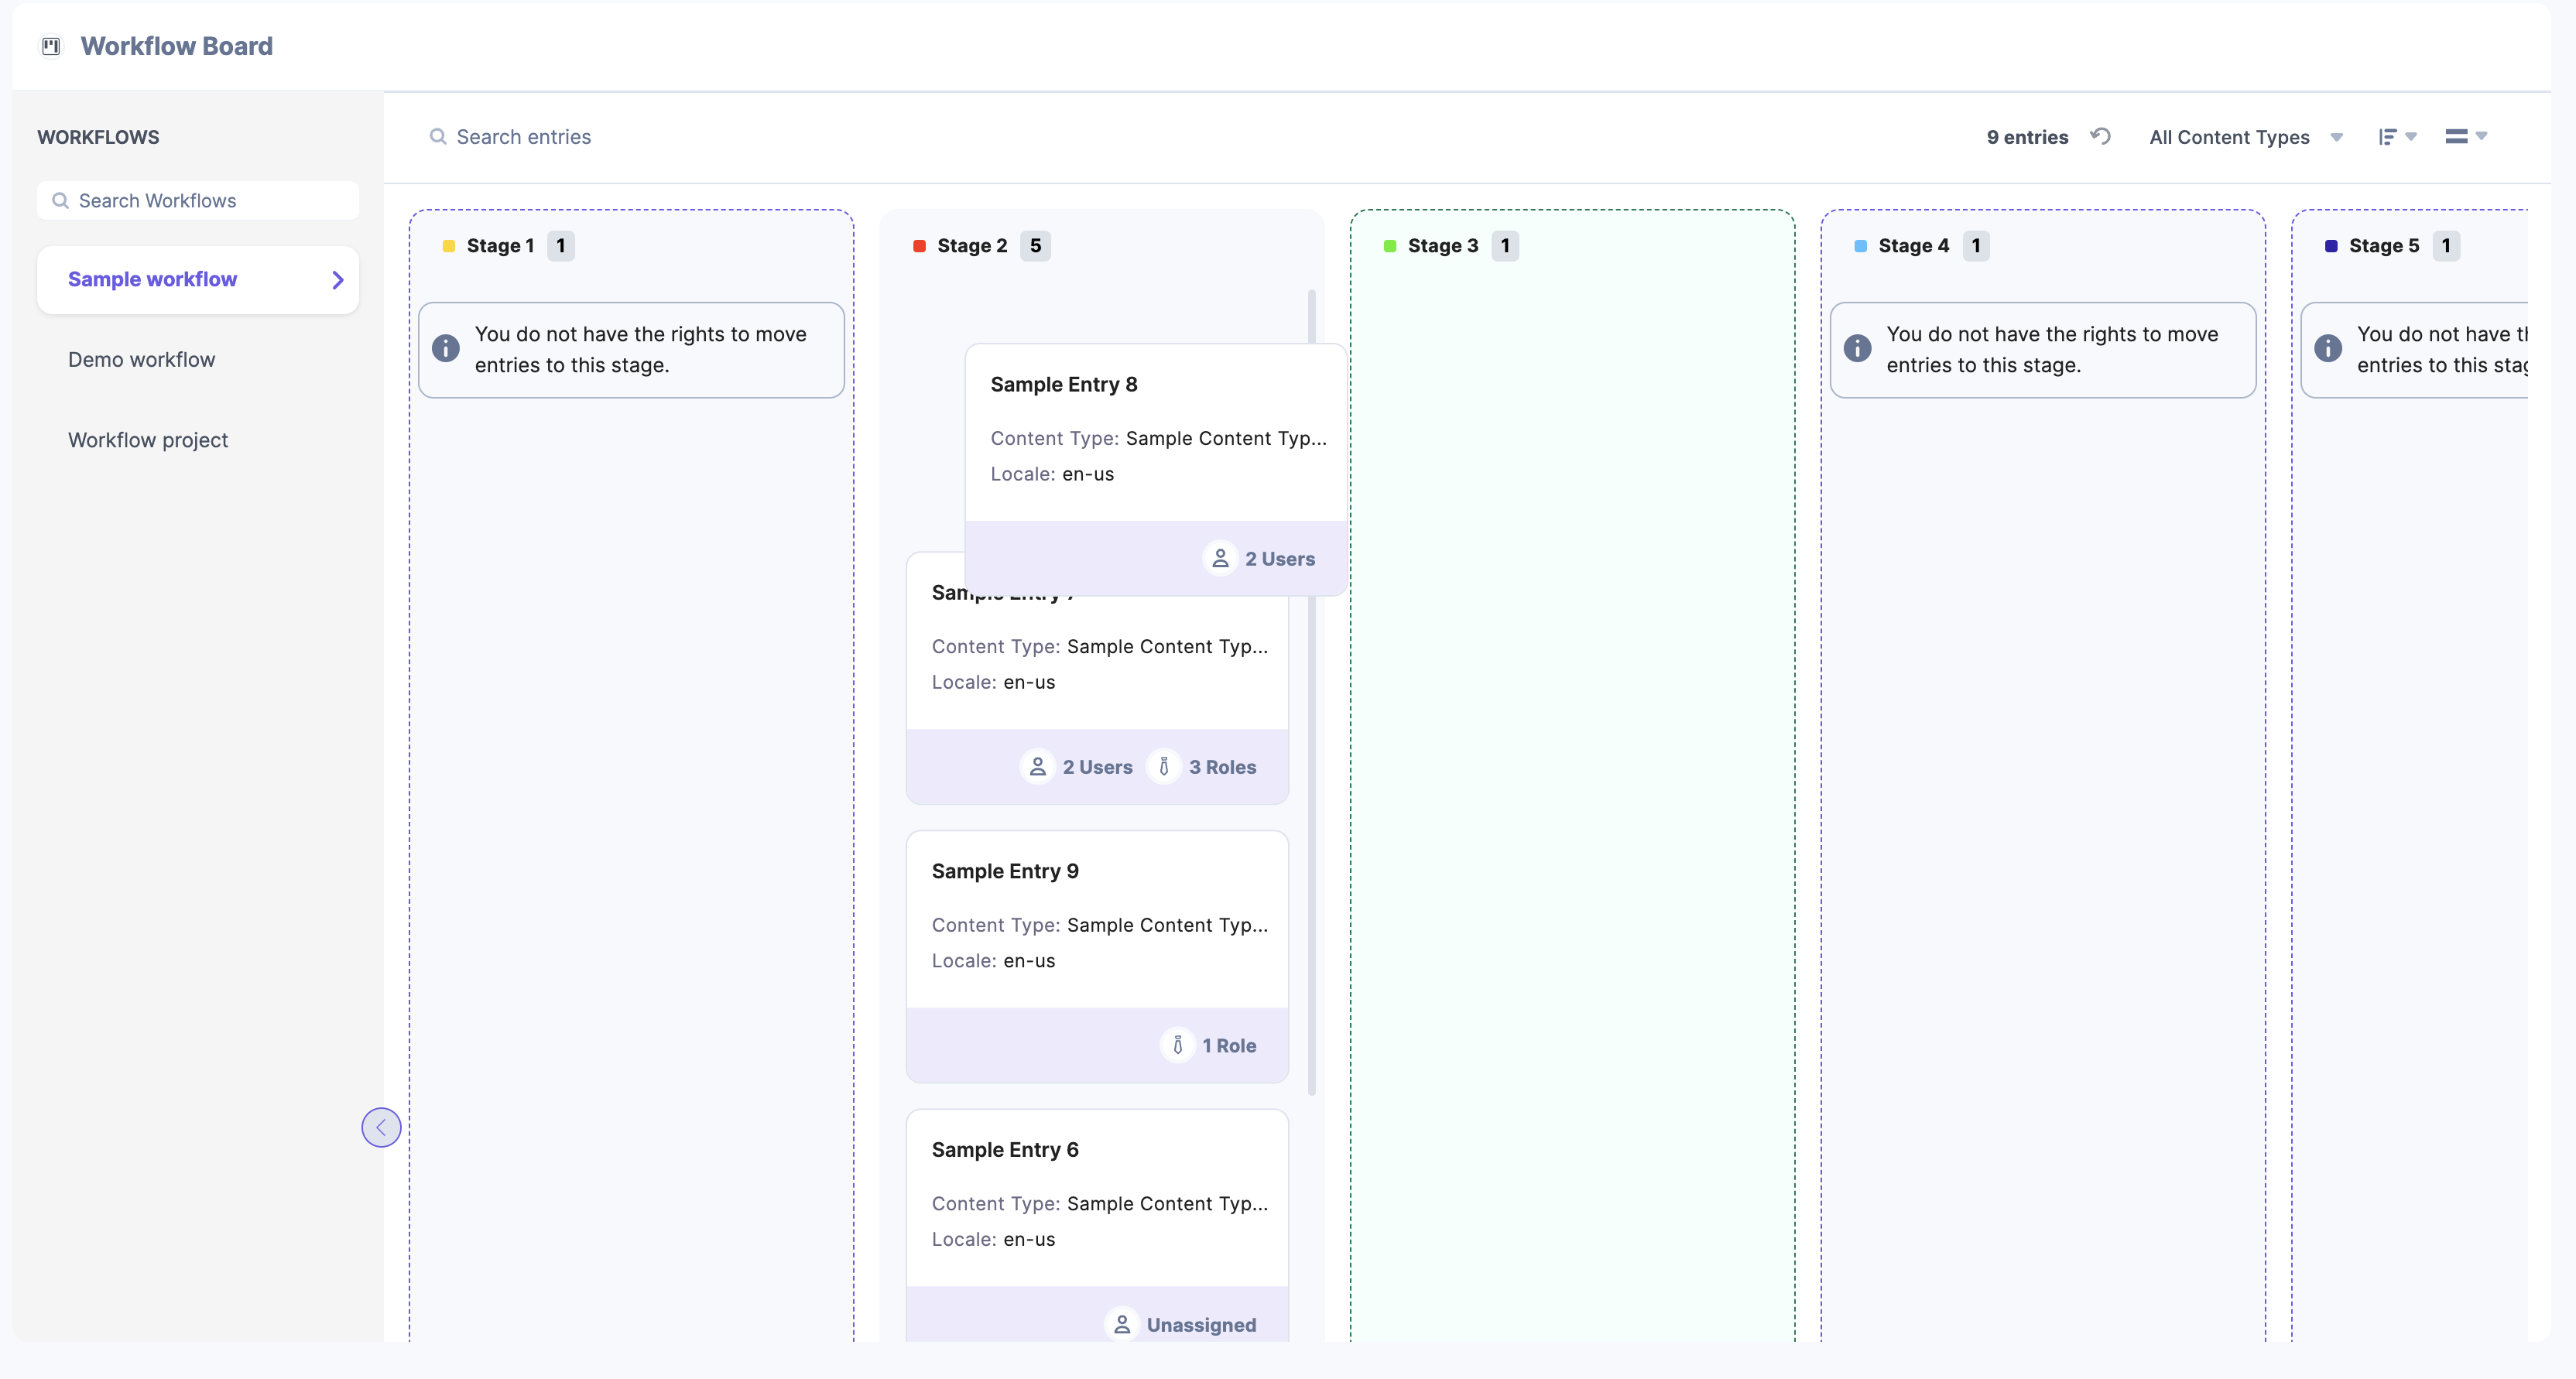Click the Stage 1 header label
Image resolution: width=2576 pixels, height=1379 pixels.
pos(500,246)
